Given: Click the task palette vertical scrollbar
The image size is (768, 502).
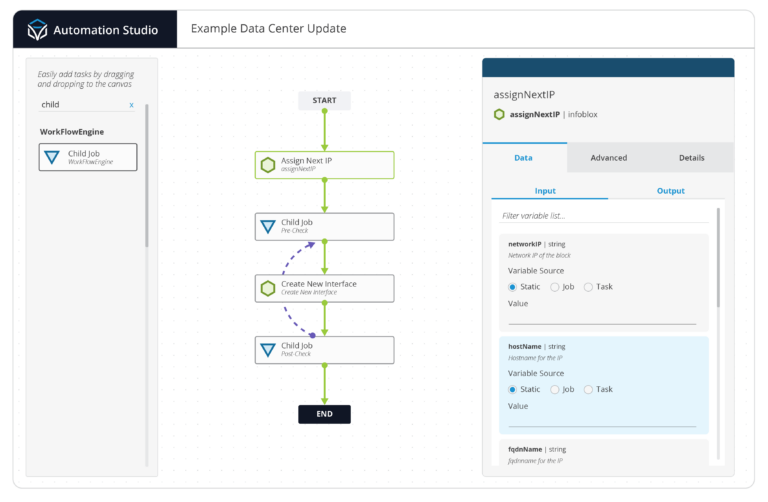Looking at the screenshot, I should [x=147, y=180].
